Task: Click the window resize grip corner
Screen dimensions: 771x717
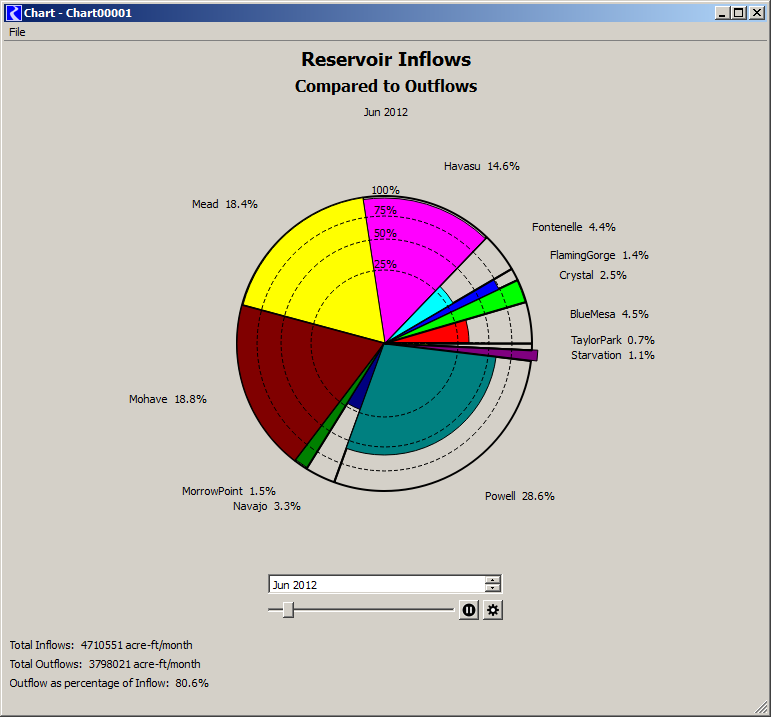Action: [761, 708]
